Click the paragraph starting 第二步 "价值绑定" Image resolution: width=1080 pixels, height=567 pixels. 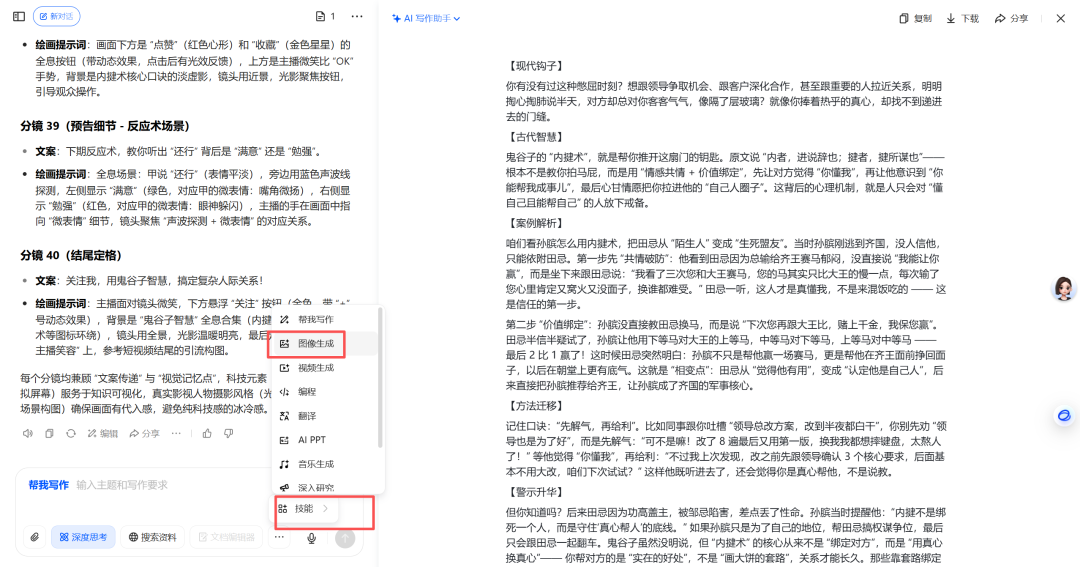point(725,355)
